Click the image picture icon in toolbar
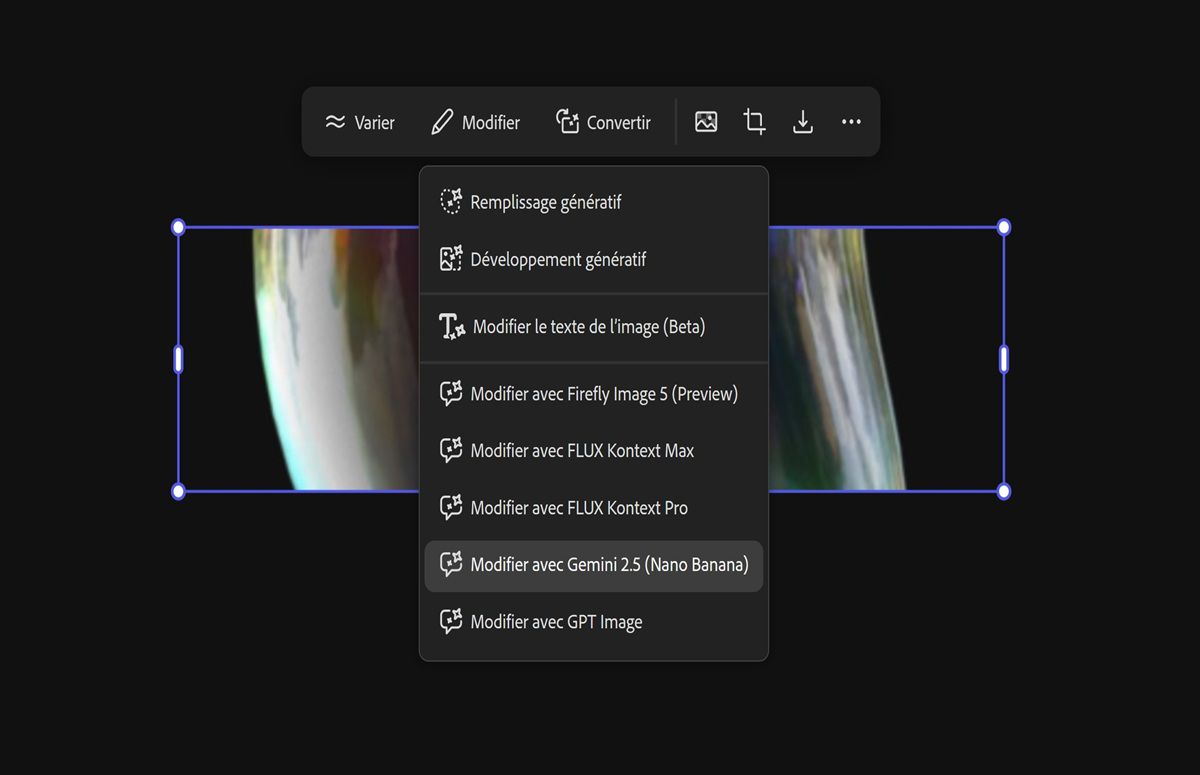The height and width of the screenshot is (775, 1200). (706, 122)
